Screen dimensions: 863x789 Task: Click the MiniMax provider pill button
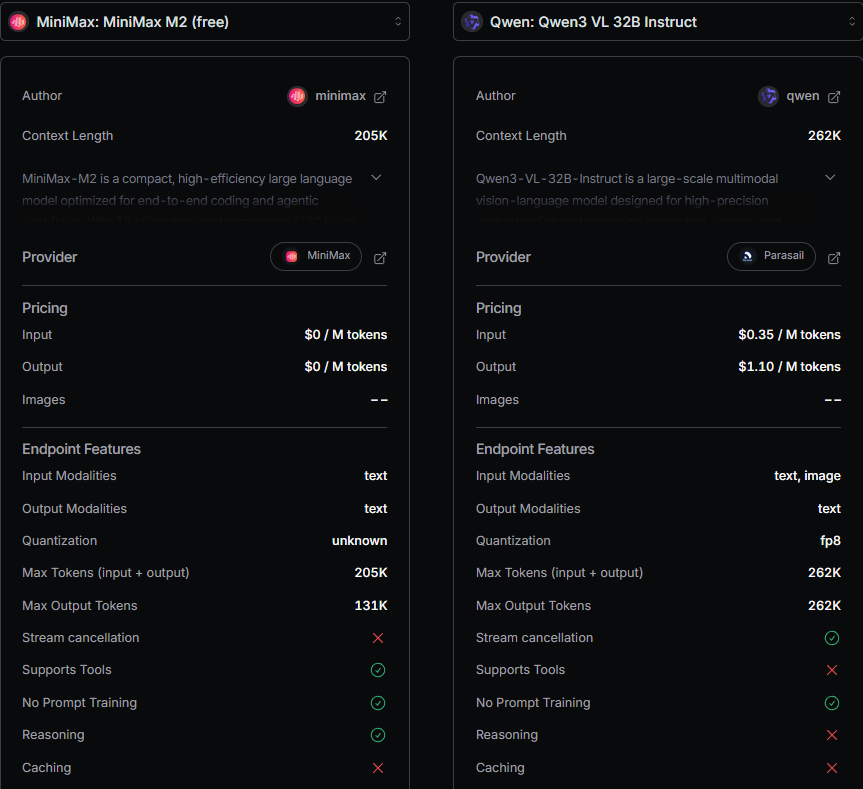pos(316,256)
